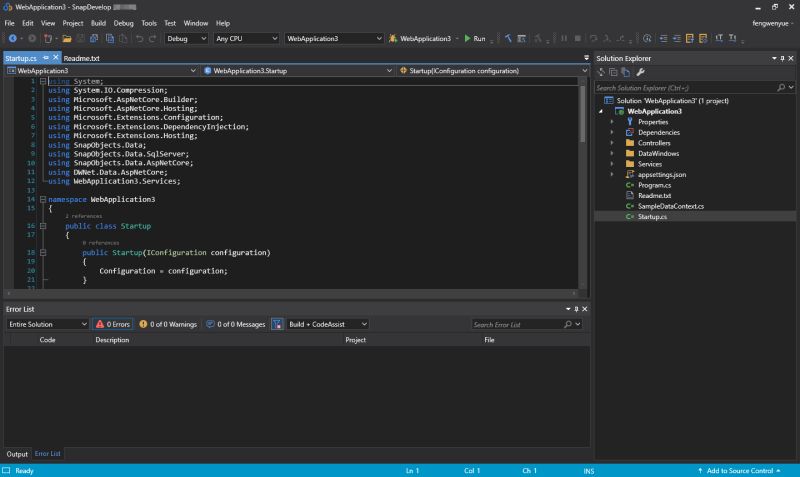The width and height of the screenshot is (800, 477).
Task: Click the decrease indent icon
Action: 663,38
